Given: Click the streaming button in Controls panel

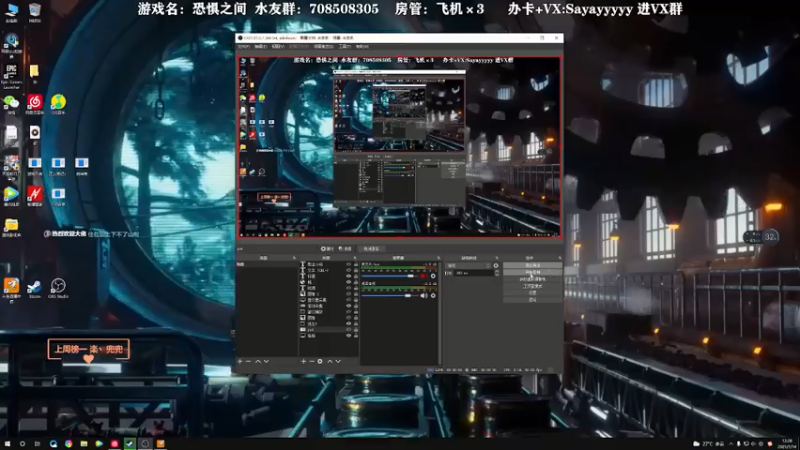Looking at the screenshot, I should pos(533,265).
